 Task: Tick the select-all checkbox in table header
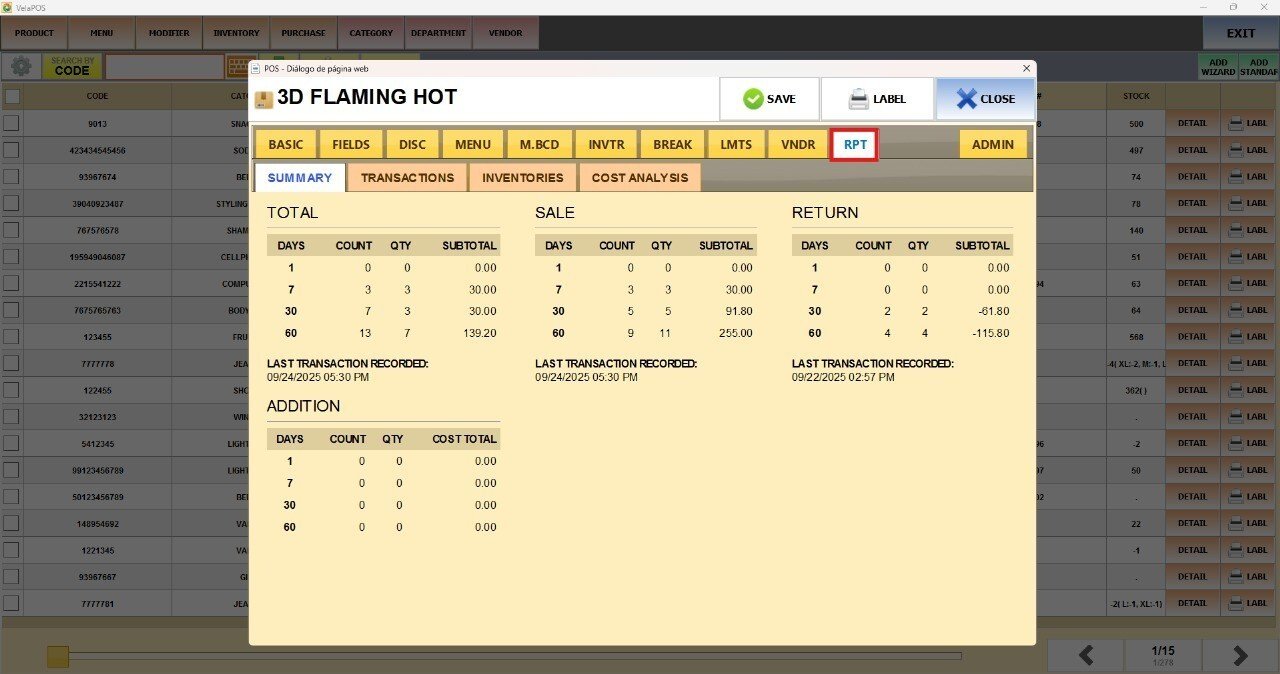[12, 97]
